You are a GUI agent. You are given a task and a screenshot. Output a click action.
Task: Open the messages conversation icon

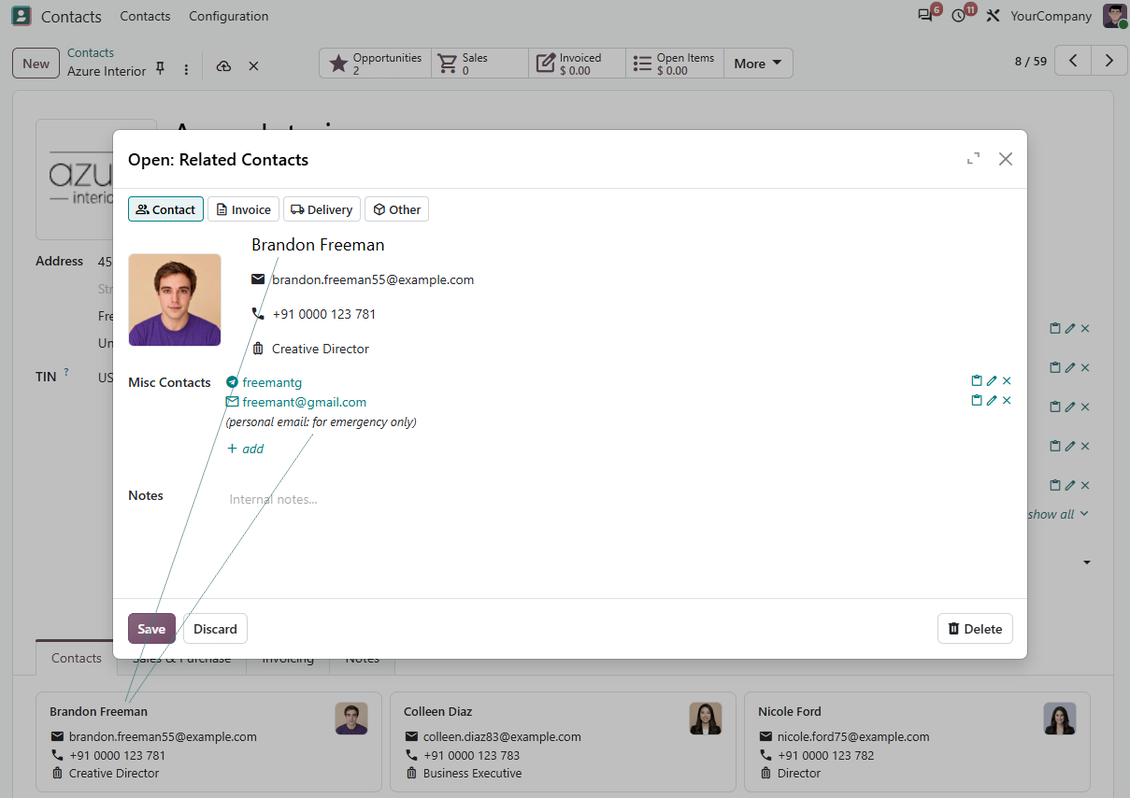coord(925,16)
